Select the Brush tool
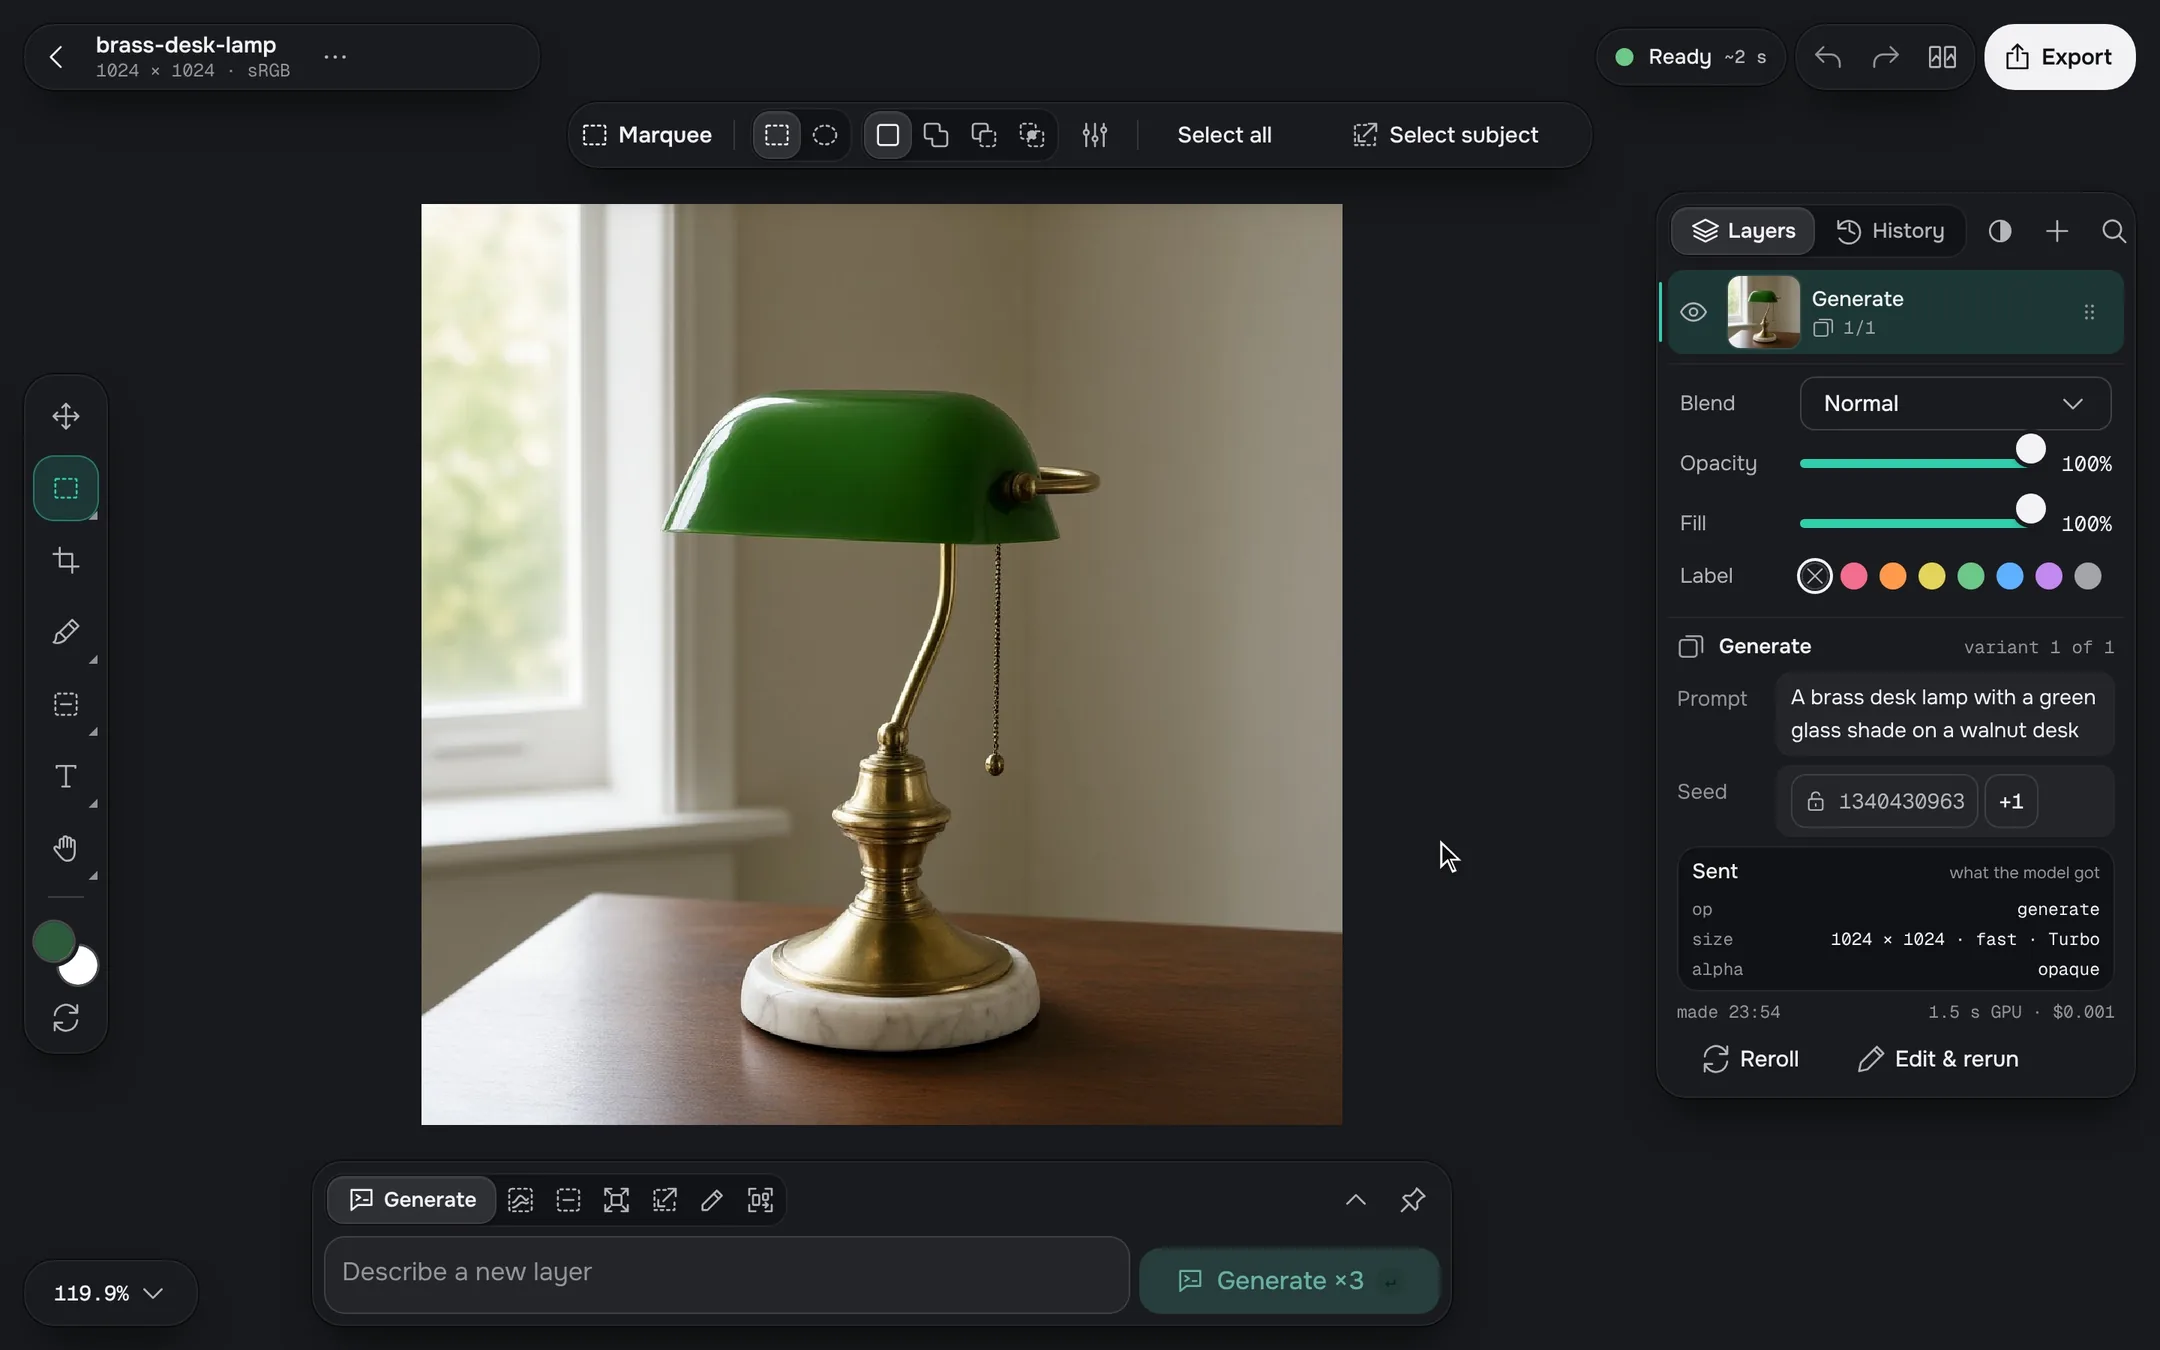The height and width of the screenshot is (1350, 2160). click(x=66, y=632)
